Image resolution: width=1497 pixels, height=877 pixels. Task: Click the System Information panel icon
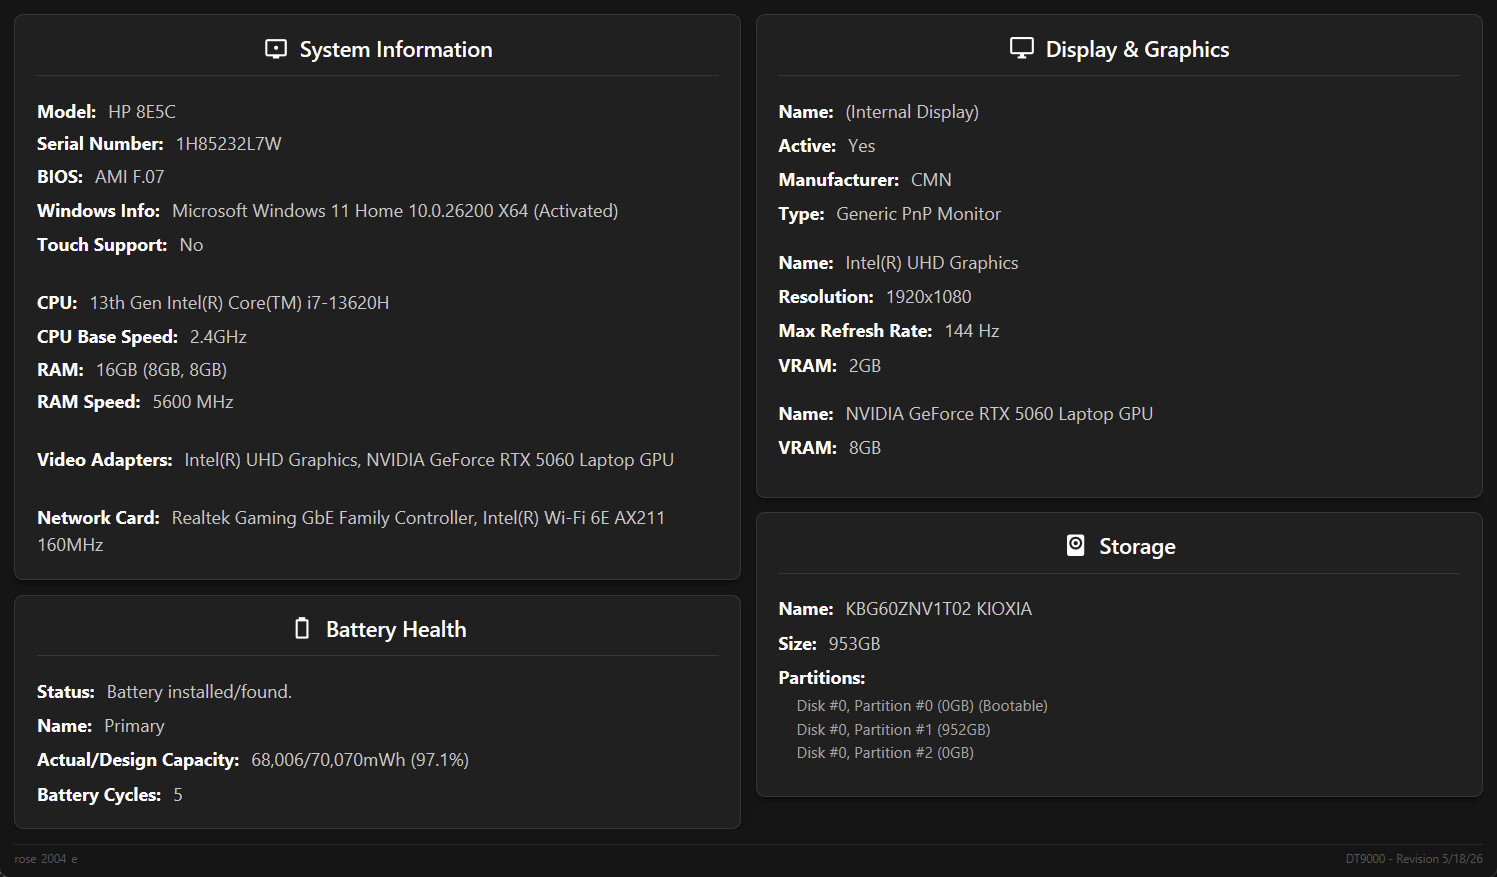coord(276,49)
